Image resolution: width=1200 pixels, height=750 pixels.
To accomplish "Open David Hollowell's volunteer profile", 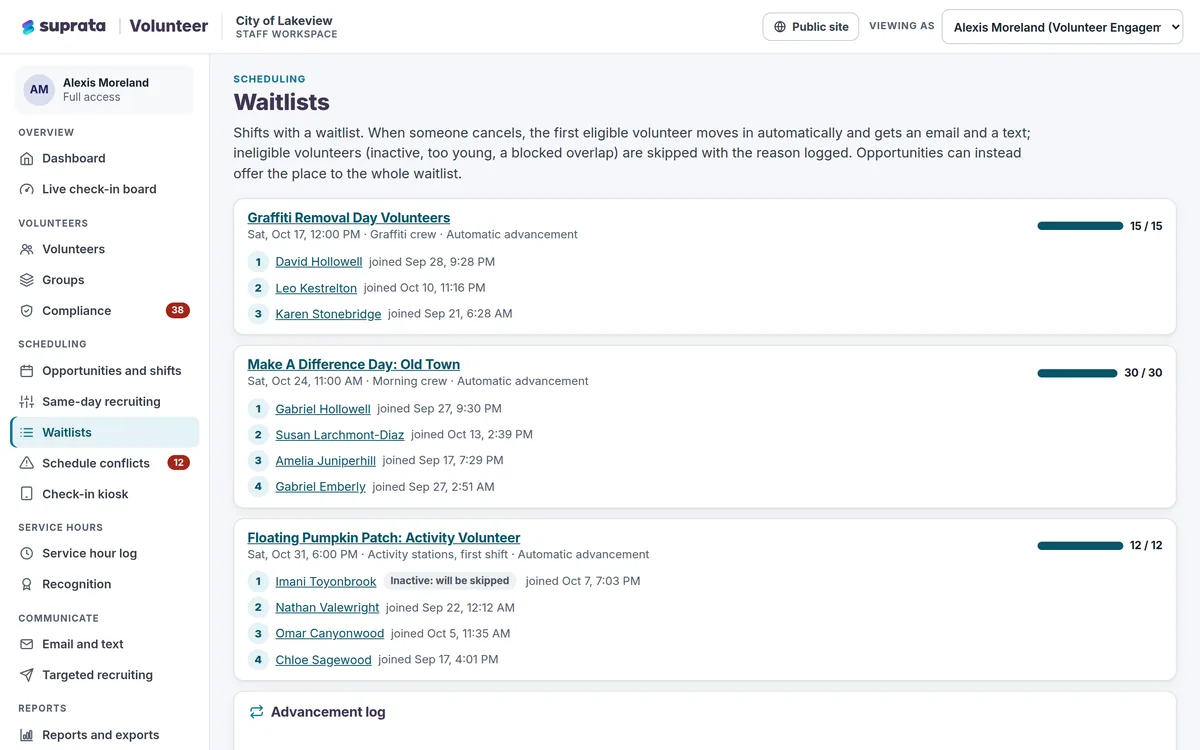I will point(319,262).
